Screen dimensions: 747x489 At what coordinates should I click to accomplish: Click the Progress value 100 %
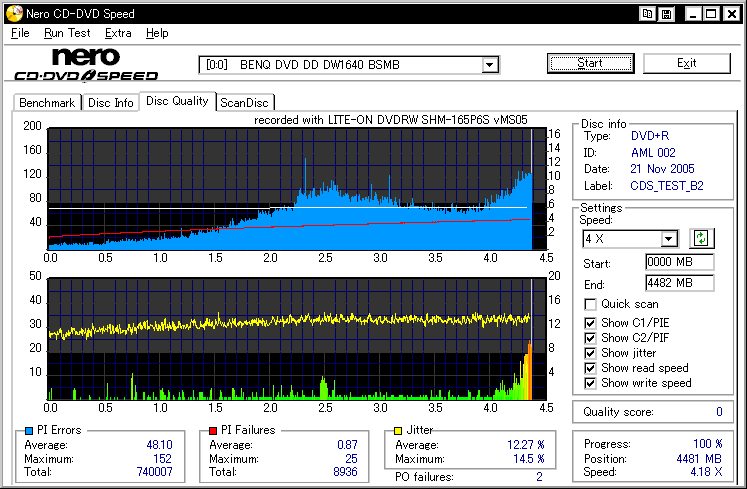click(707, 444)
